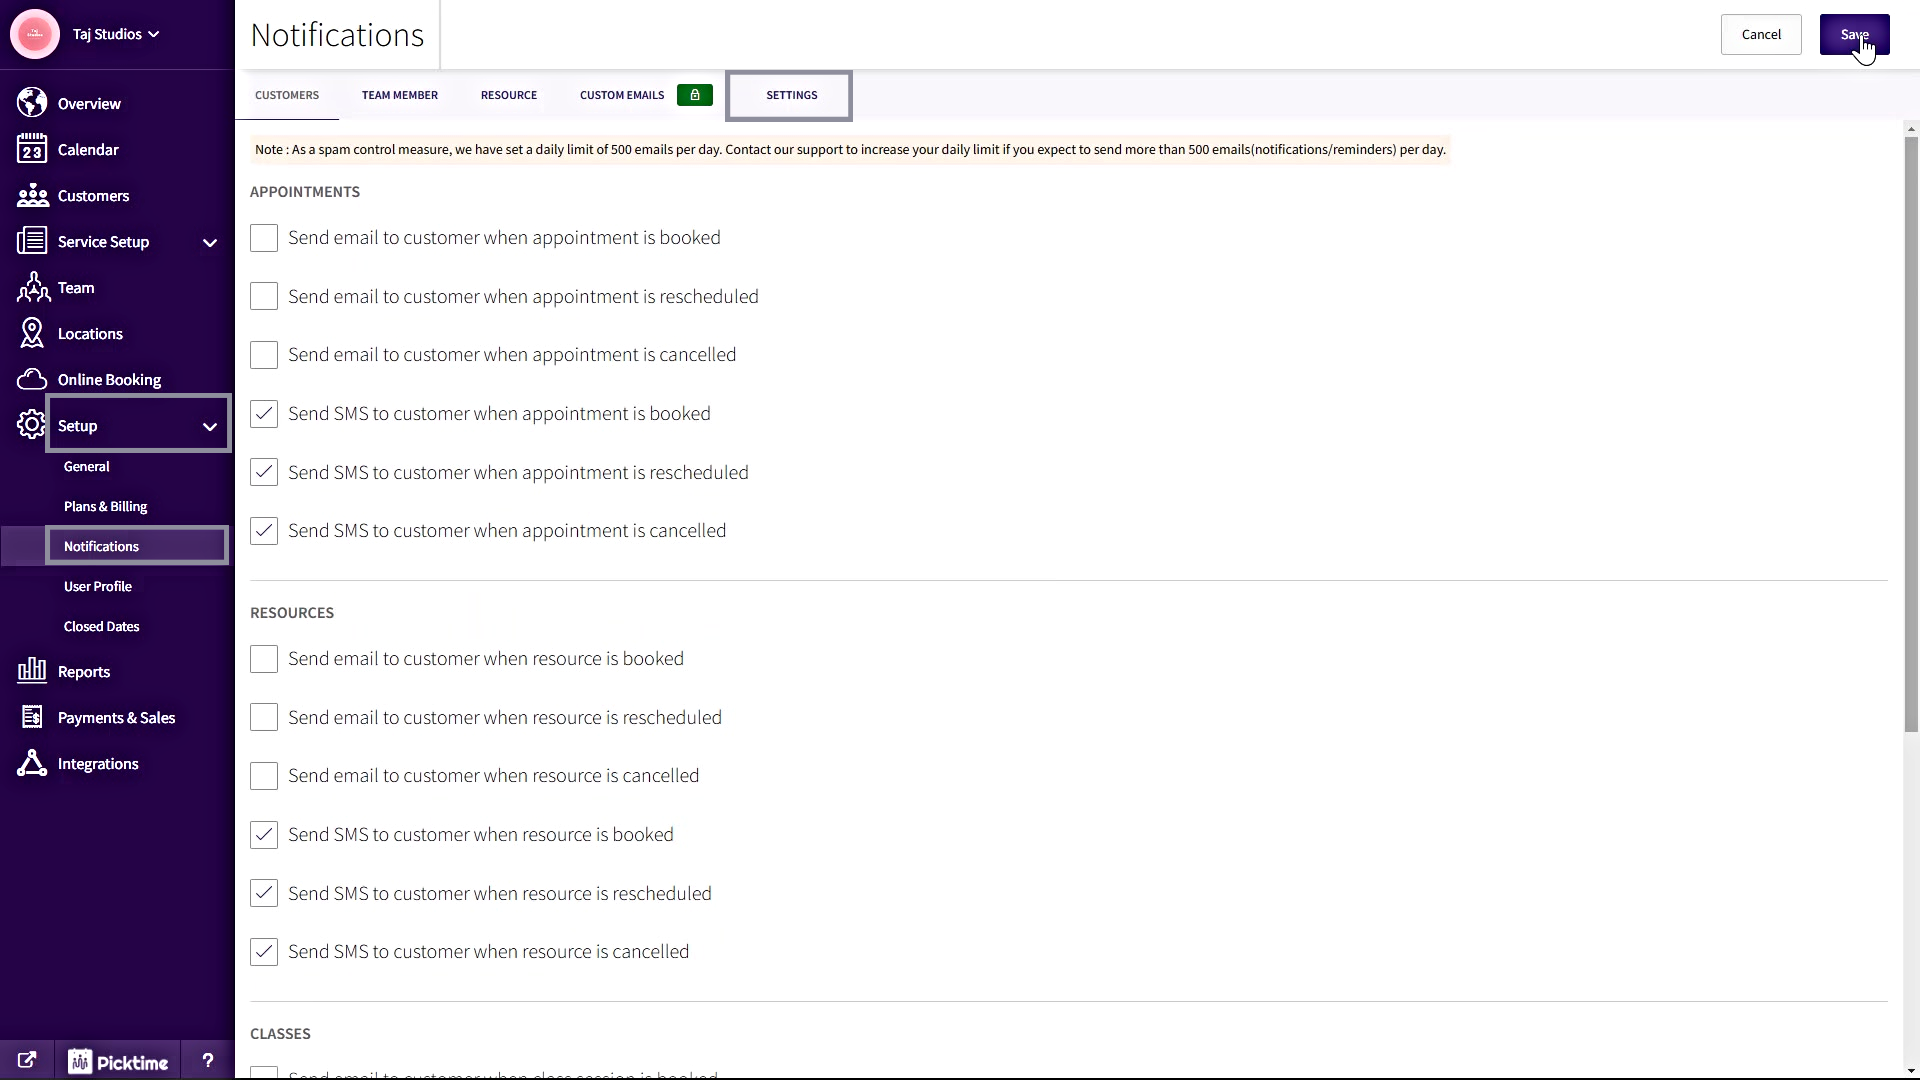Check email when resource is rescheduled
The width and height of the screenshot is (1920, 1080).
pyautogui.click(x=264, y=717)
